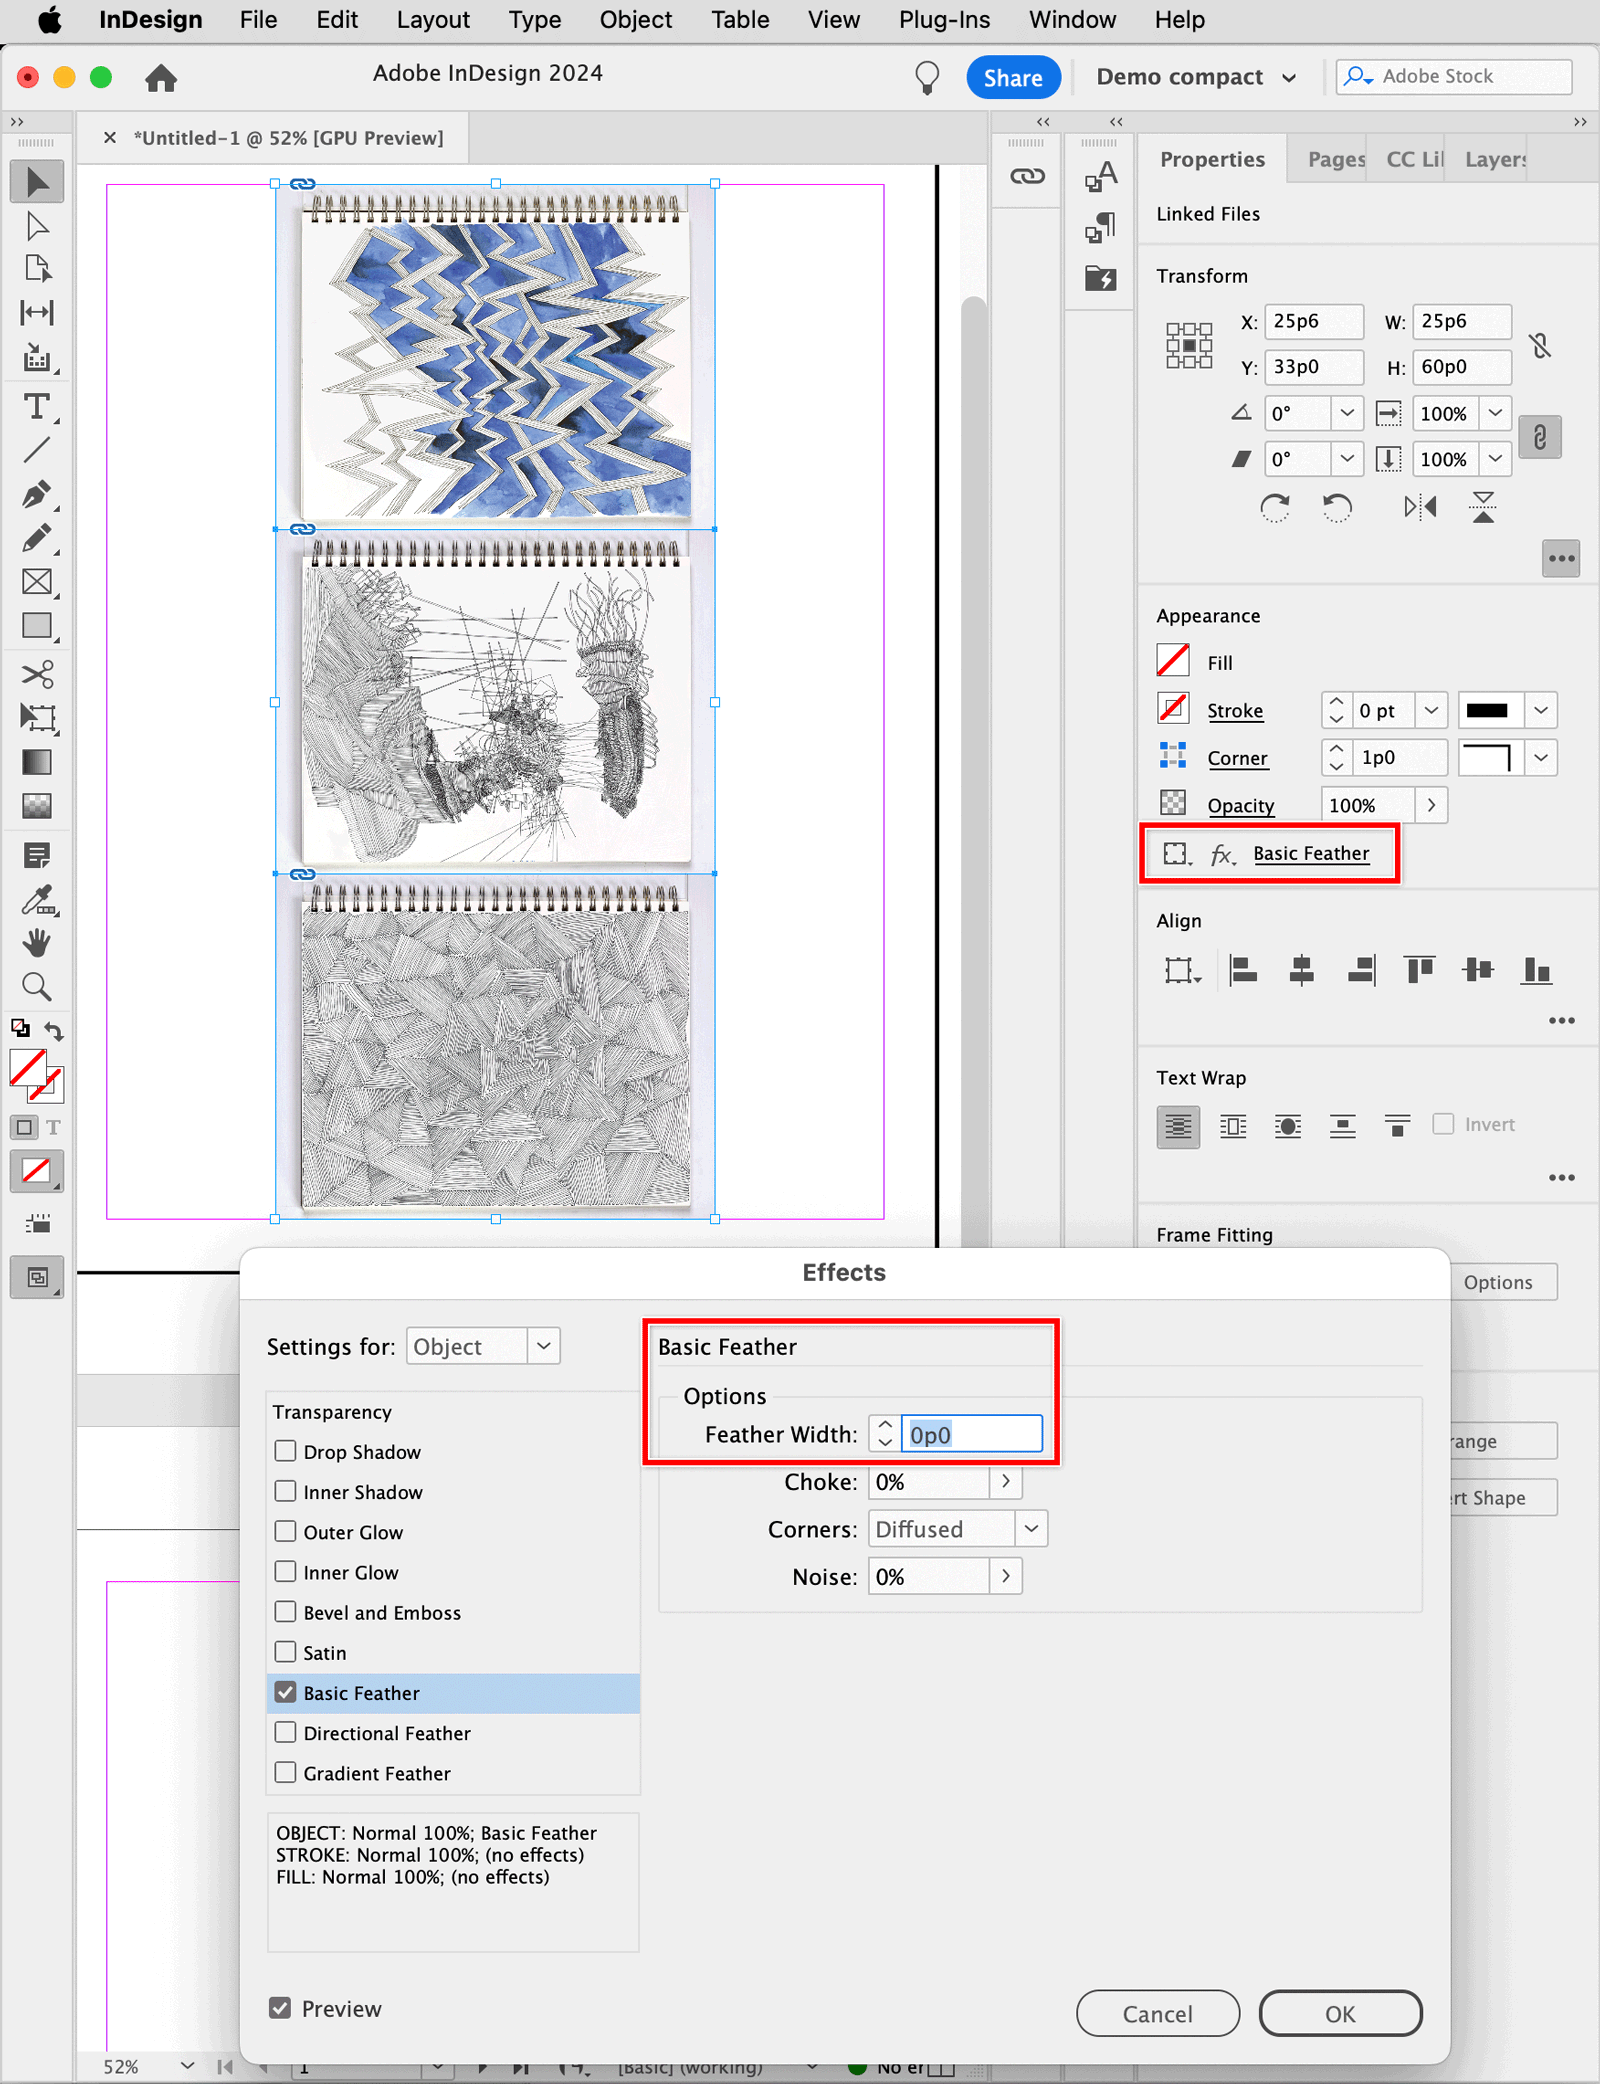This screenshot has width=1600, height=2084.
Task: Select the Gap tool
Action: pos(37,313)
